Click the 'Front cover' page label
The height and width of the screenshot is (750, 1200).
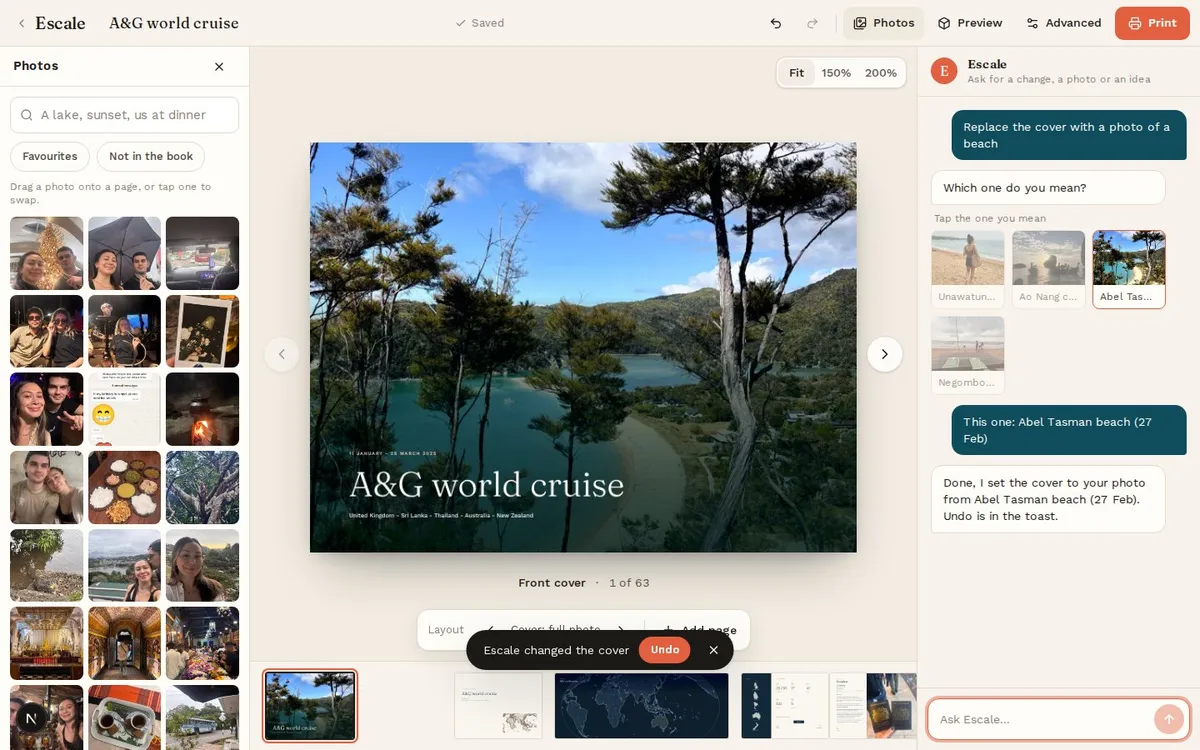pyautogui.click(x=552, y=583)
